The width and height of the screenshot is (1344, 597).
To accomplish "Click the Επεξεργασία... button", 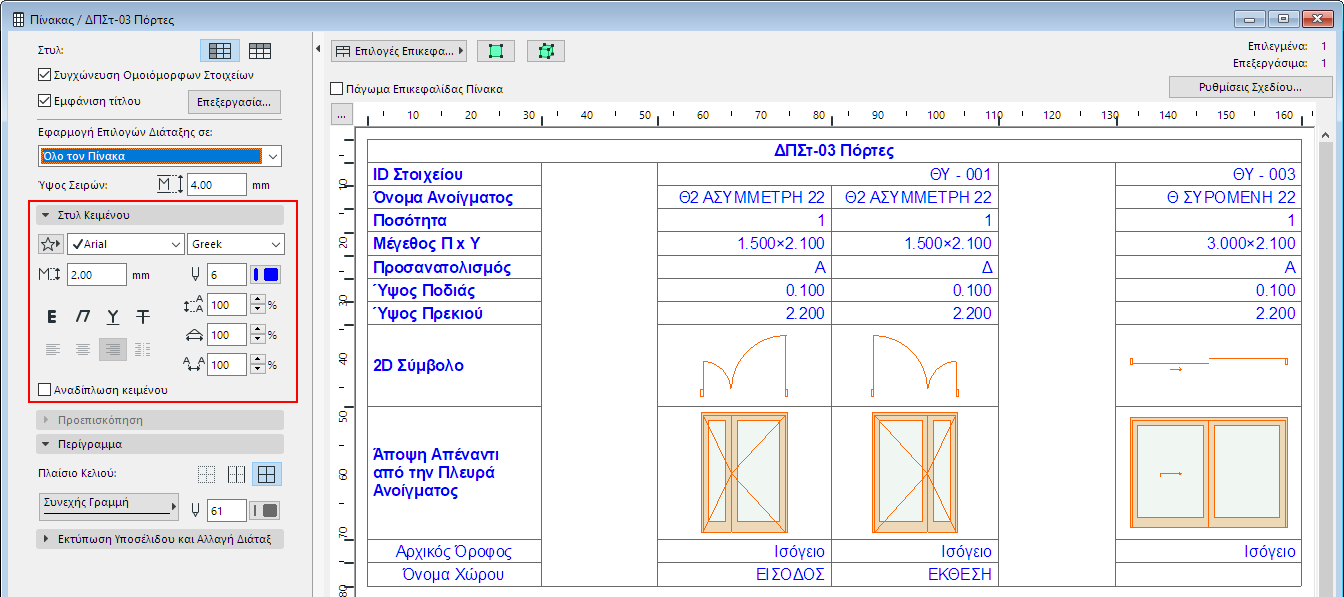I will [234, 102].
